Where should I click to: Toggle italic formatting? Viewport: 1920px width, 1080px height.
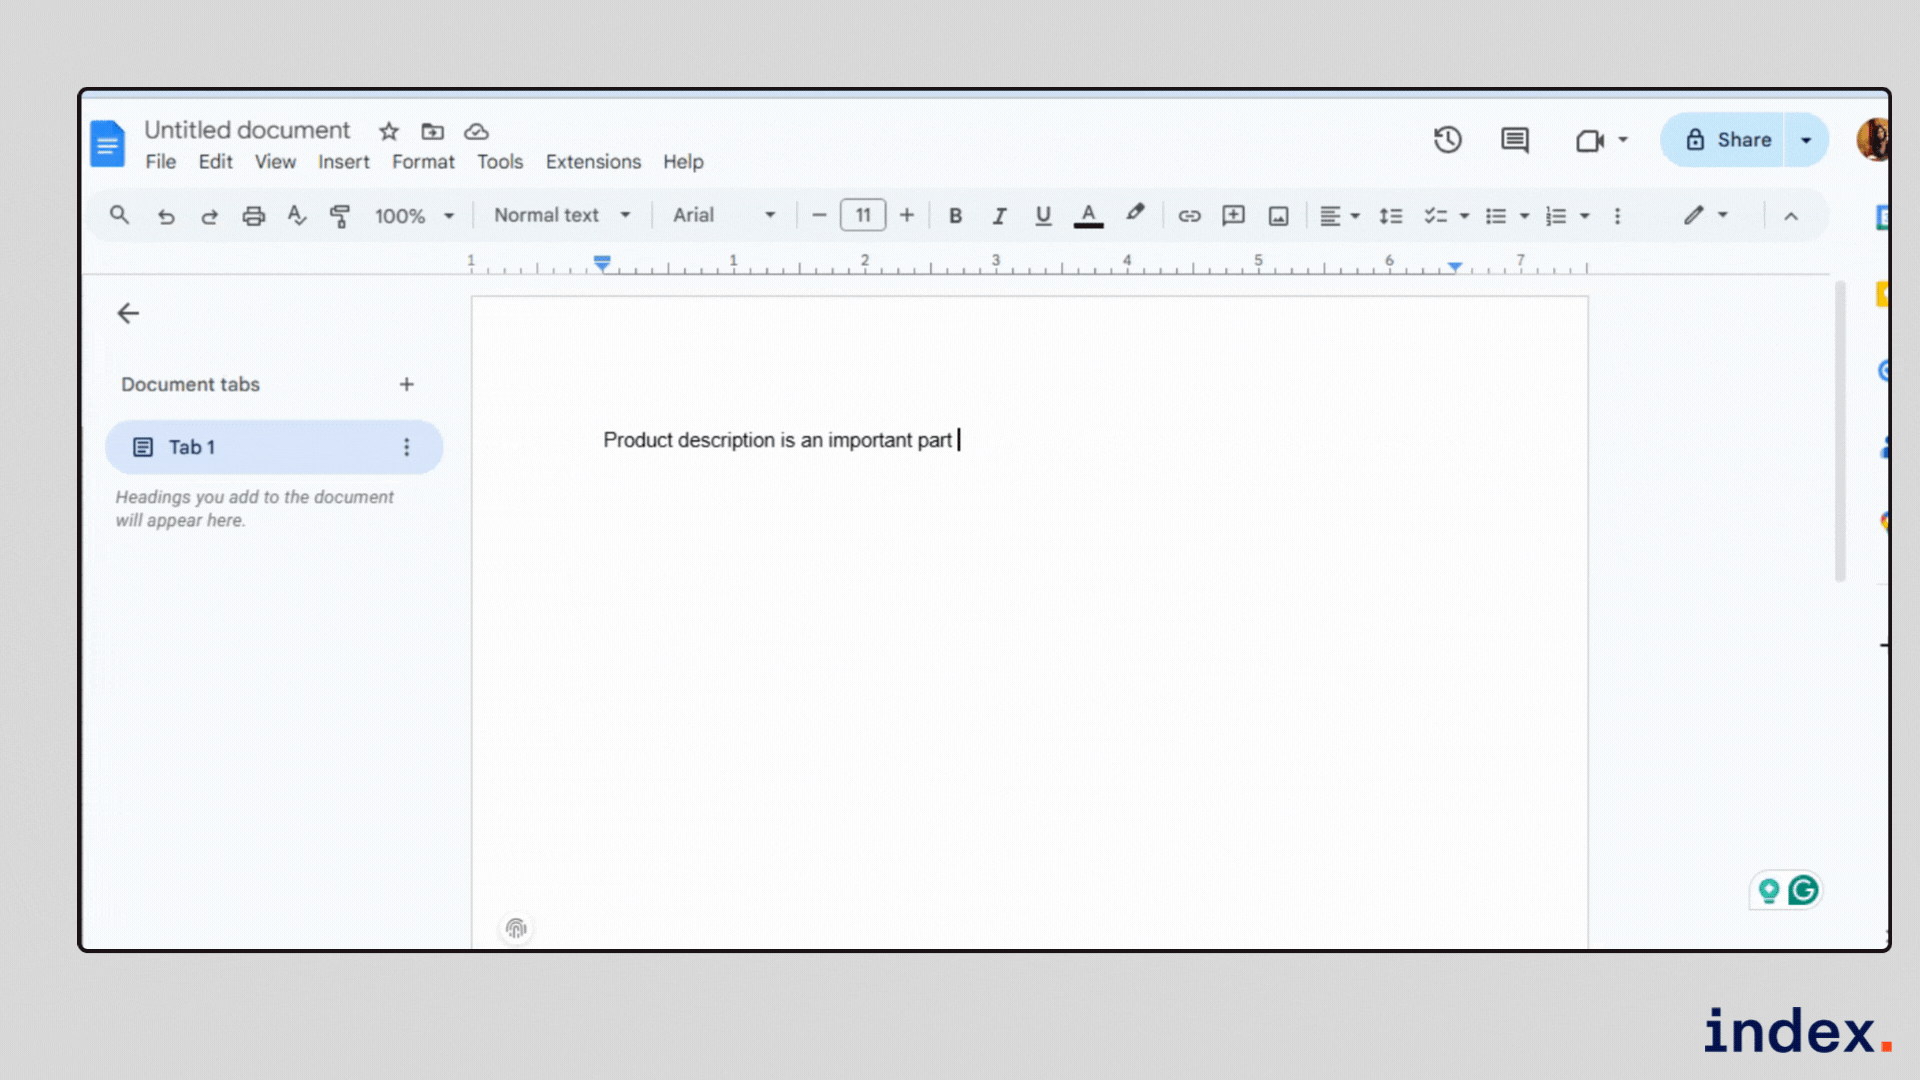click(998, 216)
